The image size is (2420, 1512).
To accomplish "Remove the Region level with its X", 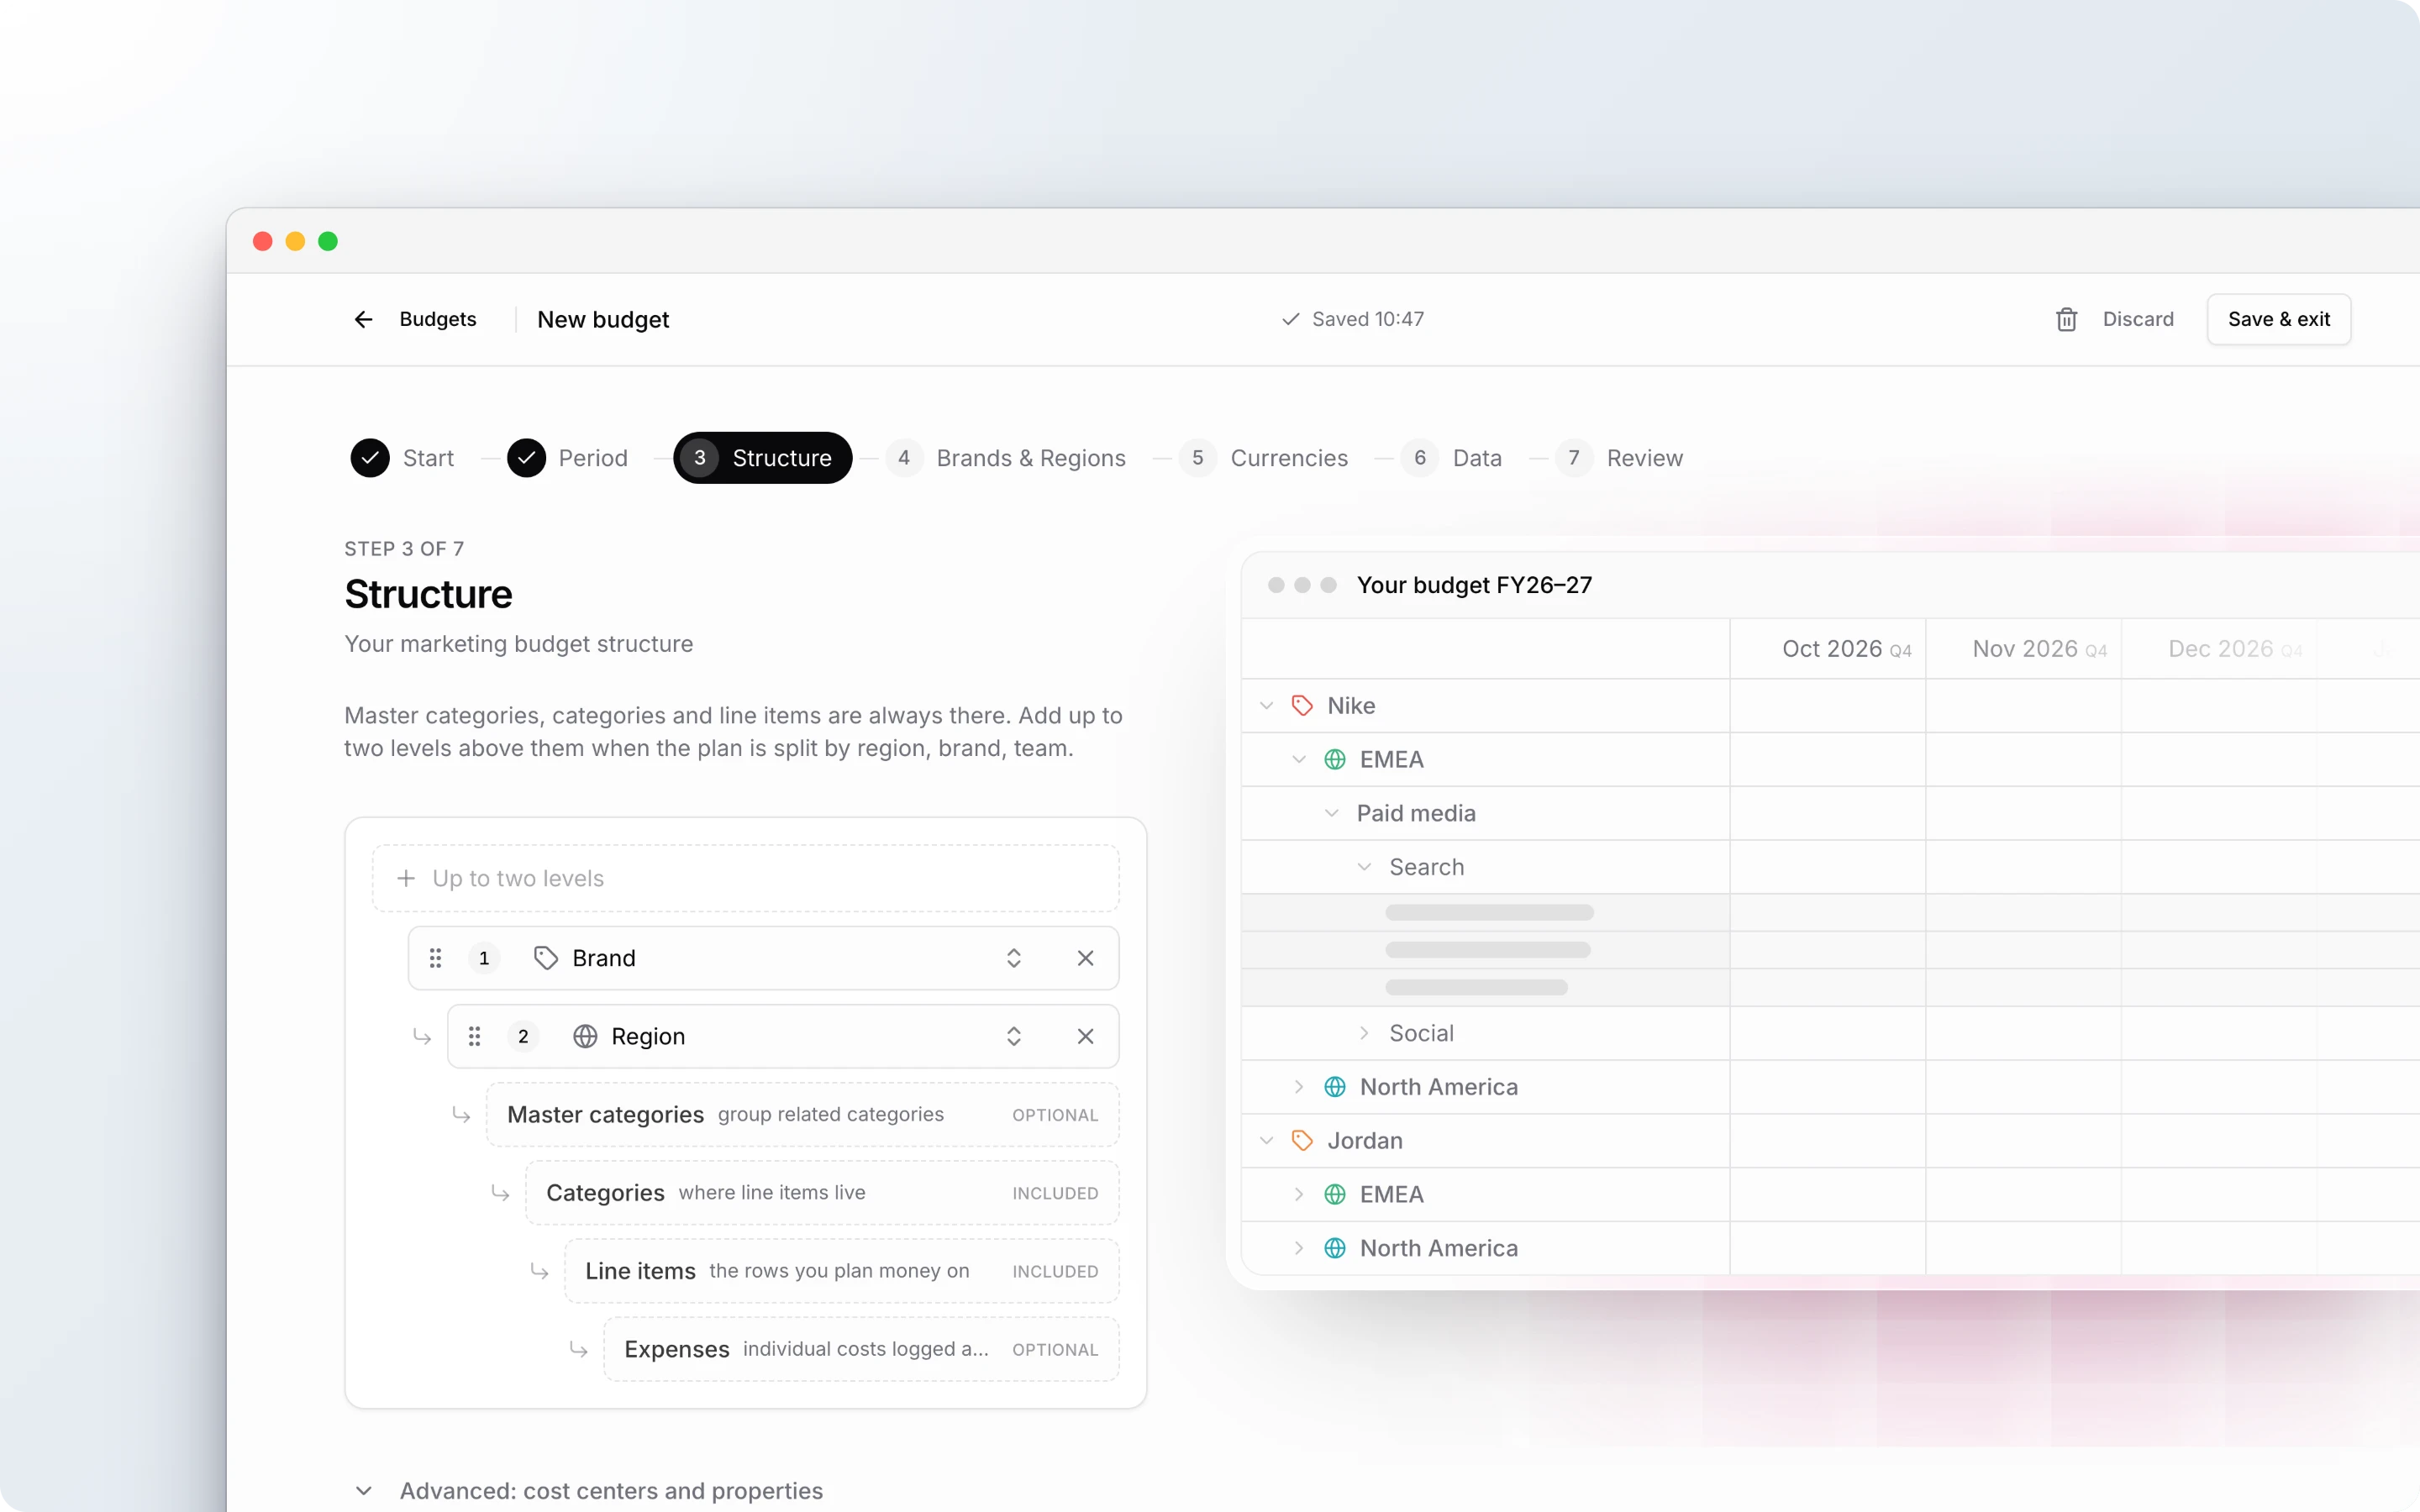I will point(1085,1036).
